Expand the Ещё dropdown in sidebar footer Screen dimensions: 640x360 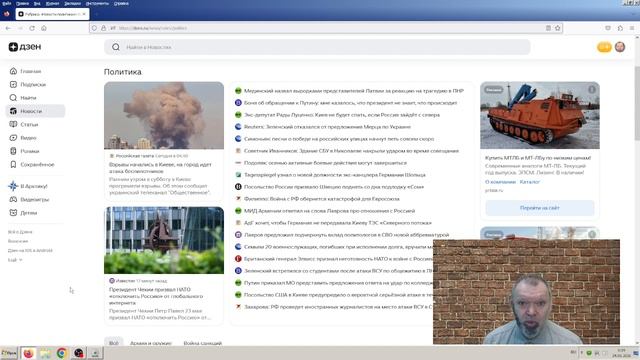(15, 260)
